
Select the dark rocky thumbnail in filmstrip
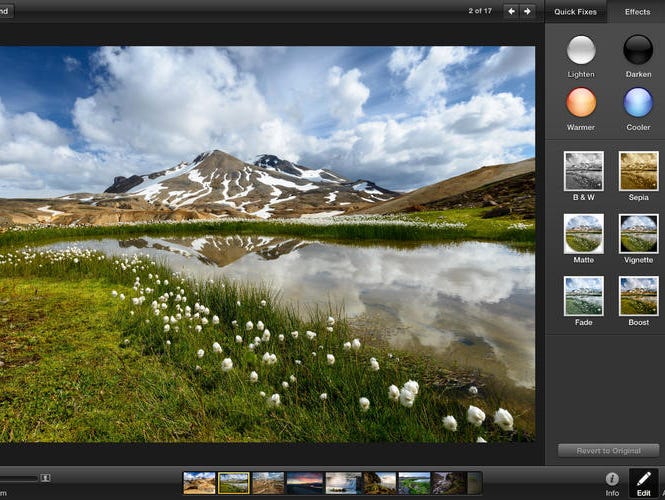click(x=449, y=483)
